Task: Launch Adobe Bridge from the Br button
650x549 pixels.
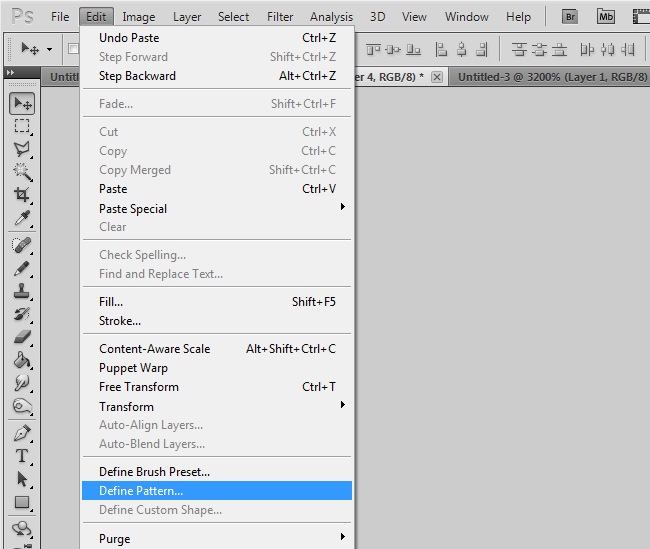Action: (x=570, y=16)
